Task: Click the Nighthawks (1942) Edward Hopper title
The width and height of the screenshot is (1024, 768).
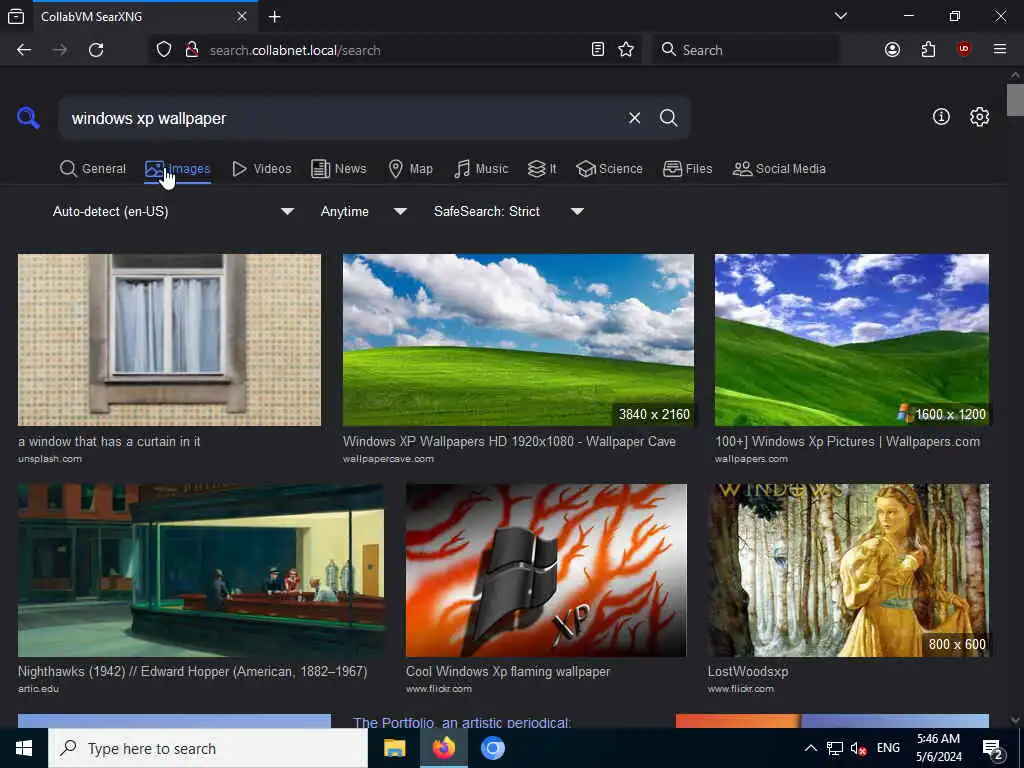Action: pyautogui.click(x=192, y=671)
